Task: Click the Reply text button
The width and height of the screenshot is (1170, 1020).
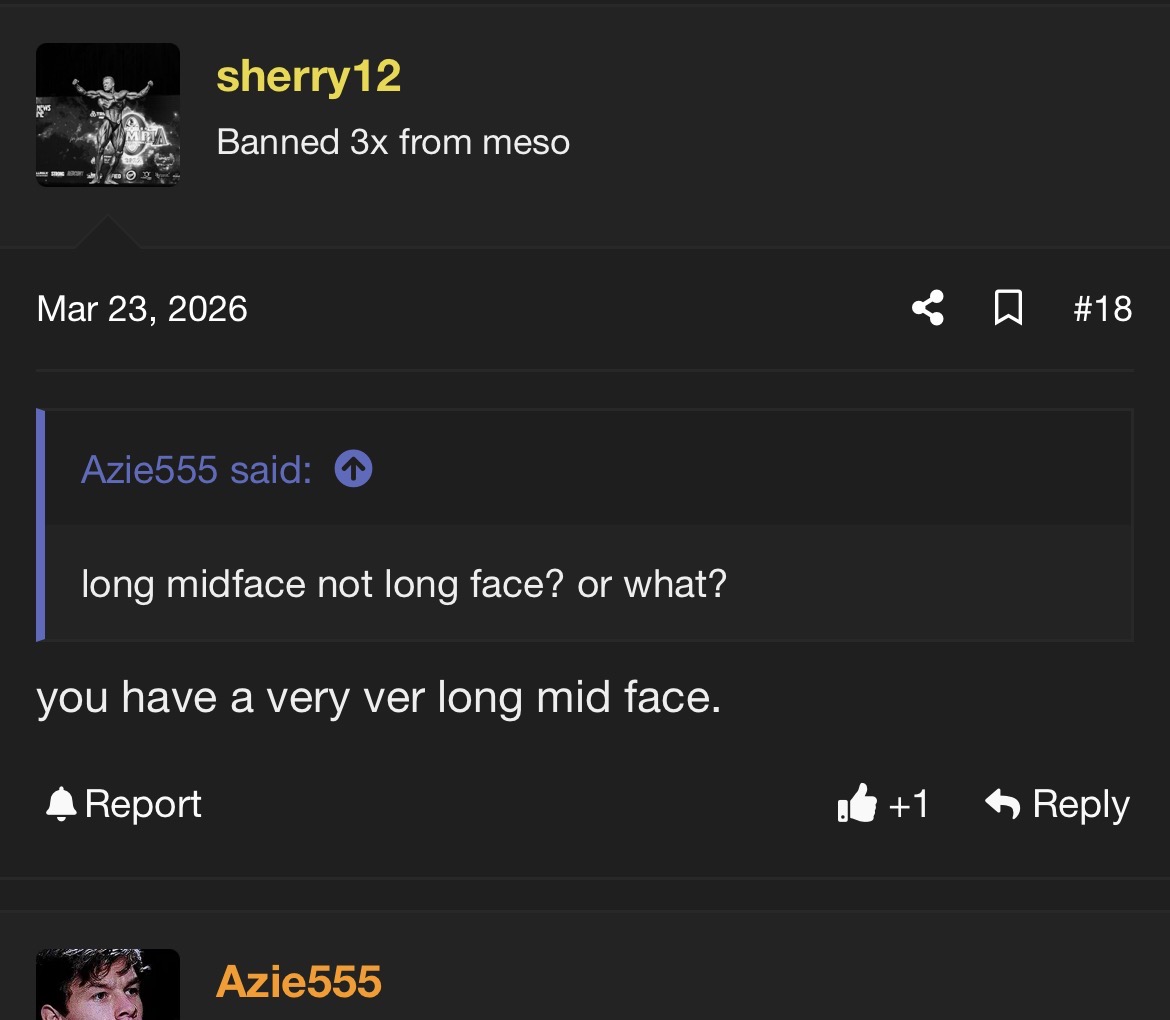Action: 1080,804
